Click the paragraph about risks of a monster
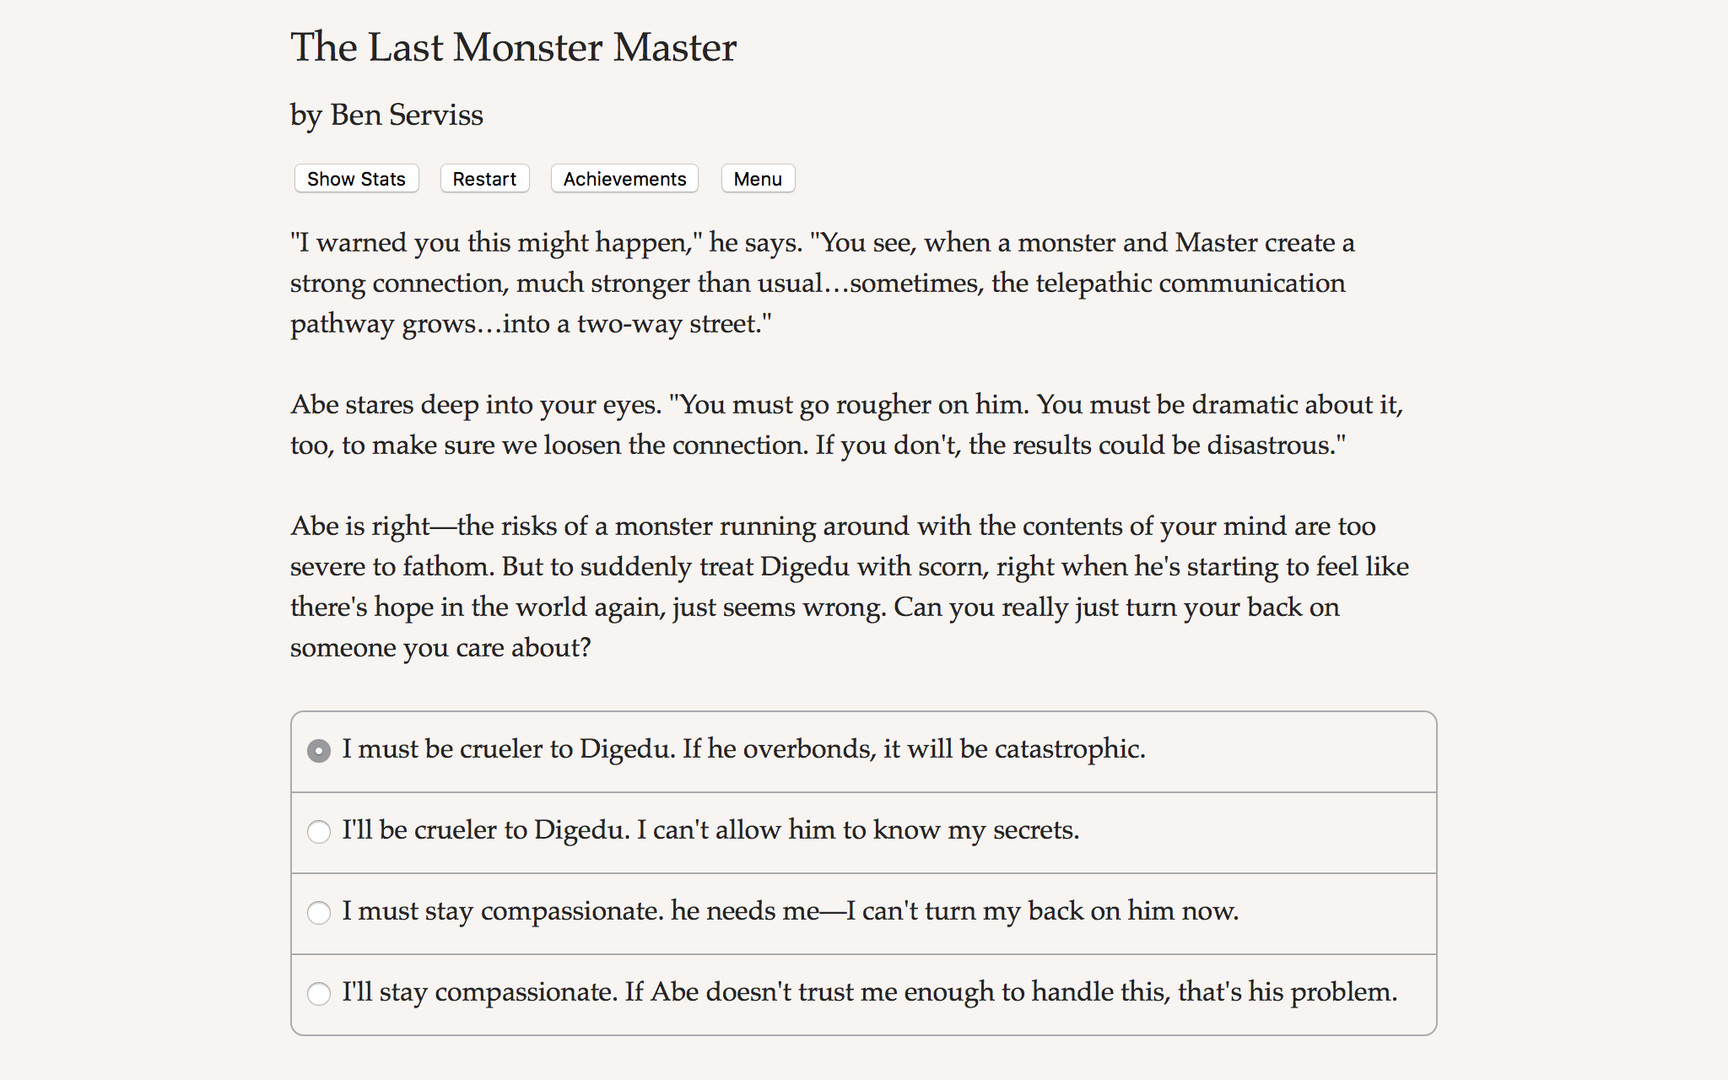This screenshot has height=1080, width=1728. tap(849, 586)
